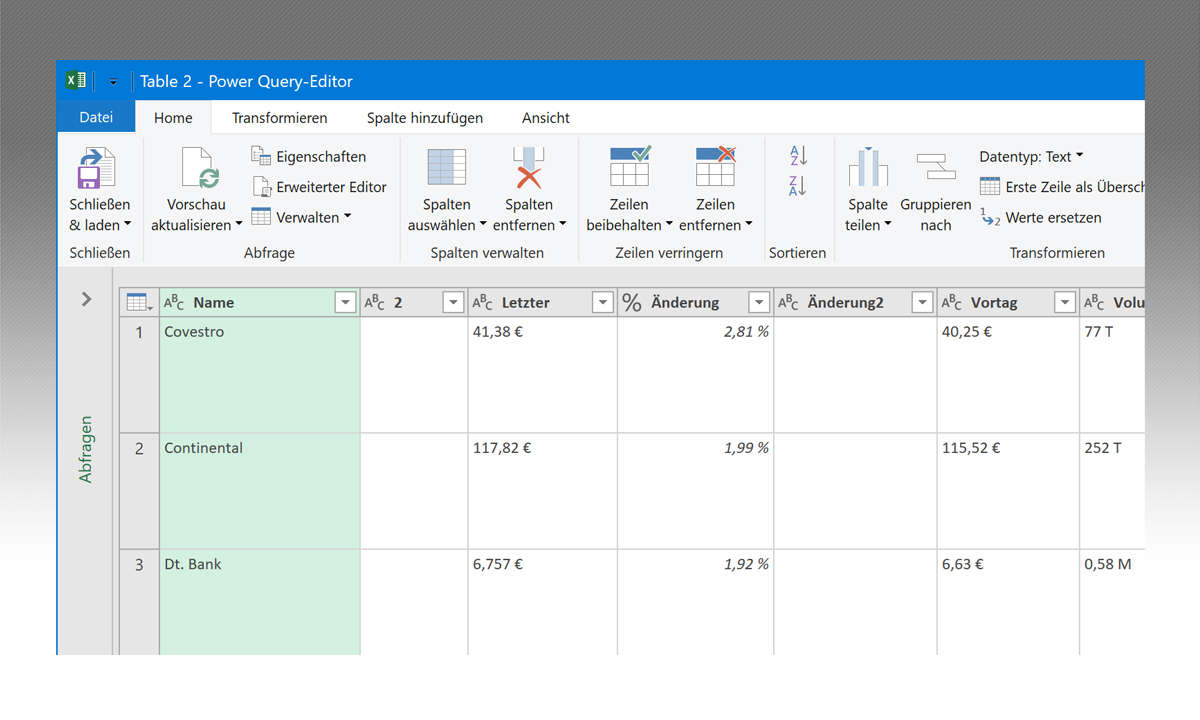Screen dimensions: 1200x720
Task: Click the 117,82 € cell
Action: [543, 491]
